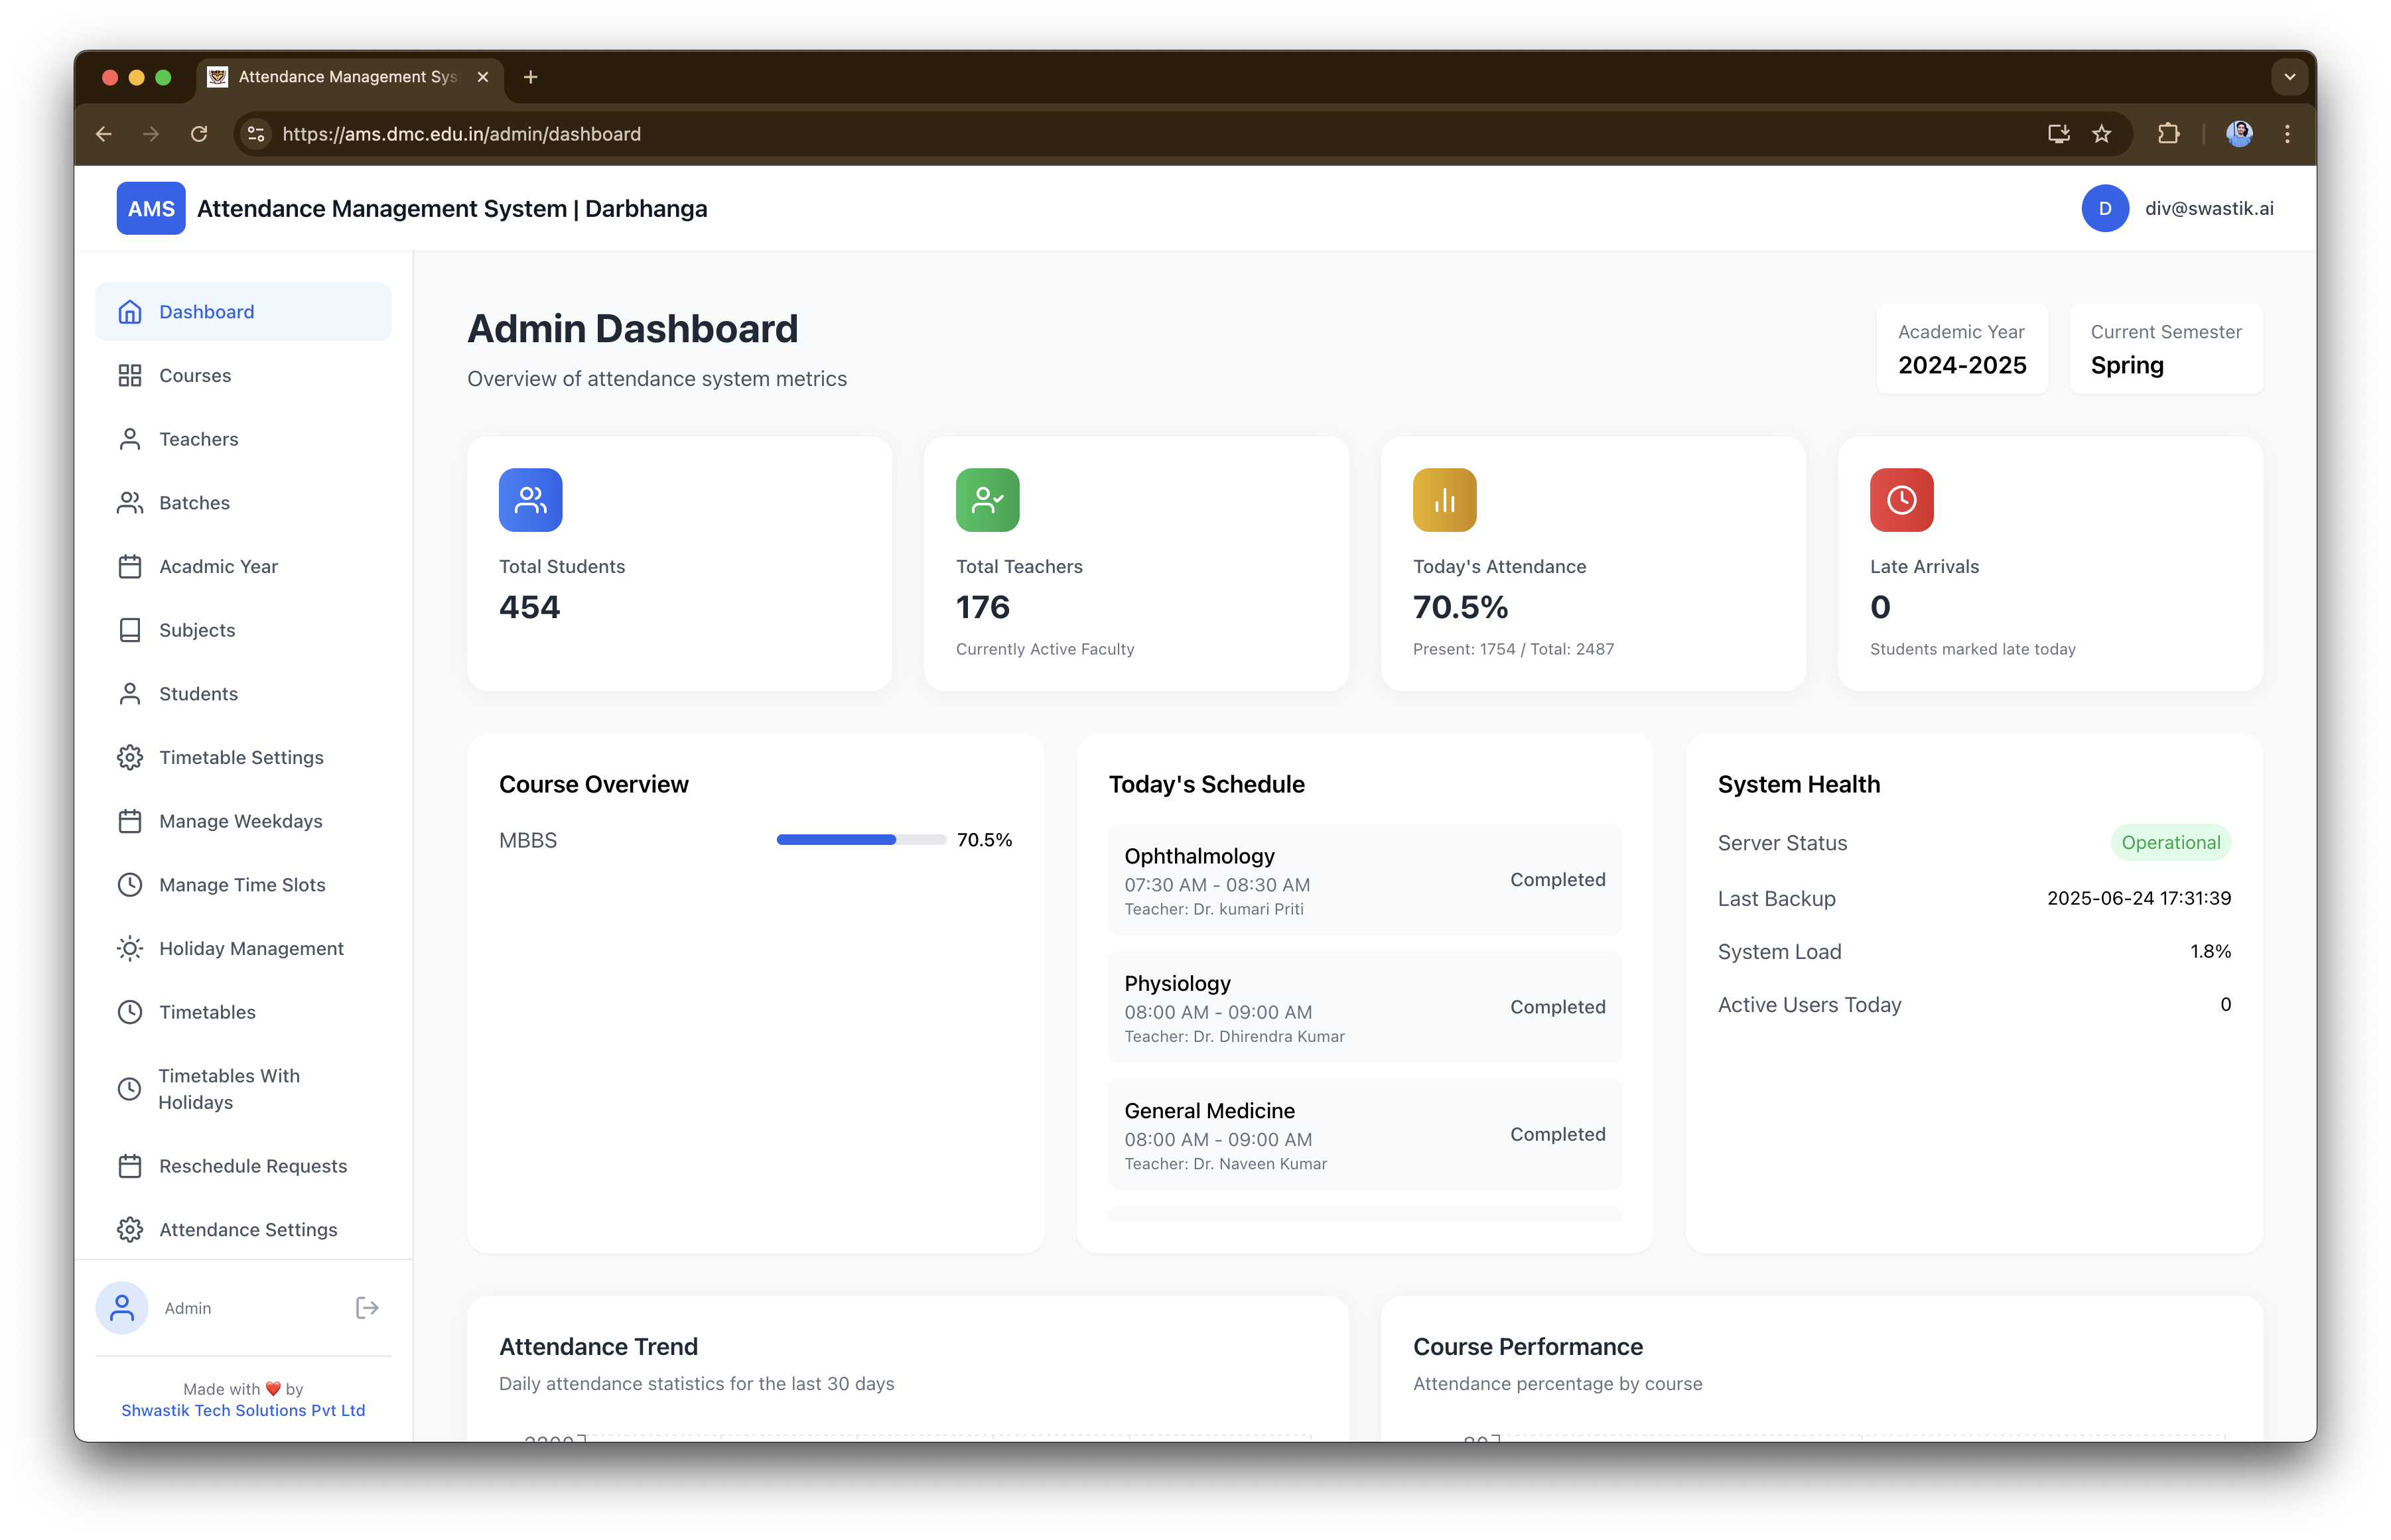The height and width of the screenshot is (1540, 2391).
Task: Open the Shwastik Tech Solutions Pvt Ltd link
Action: (x=242, y=1410)
